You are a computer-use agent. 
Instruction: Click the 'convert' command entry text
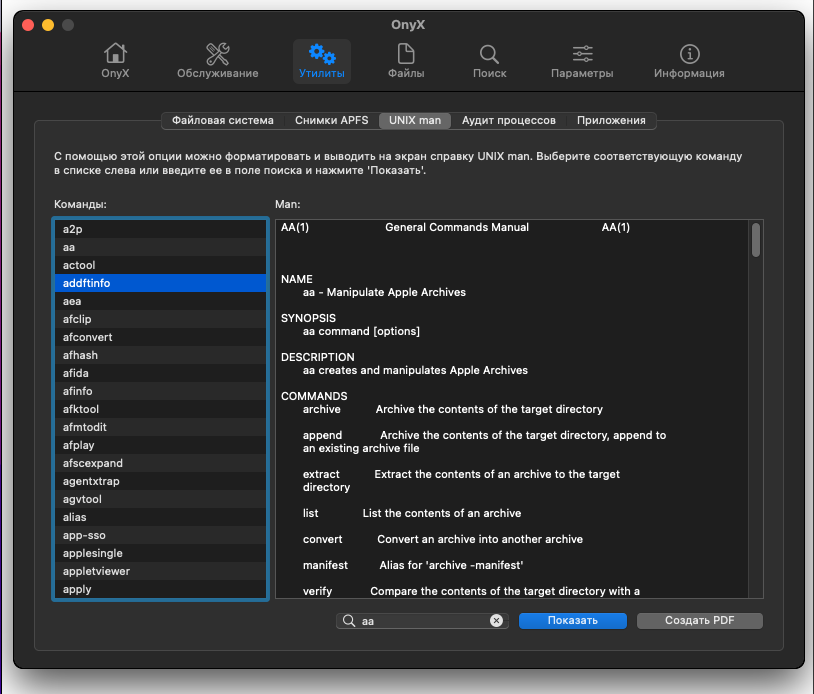coord(322,539)
